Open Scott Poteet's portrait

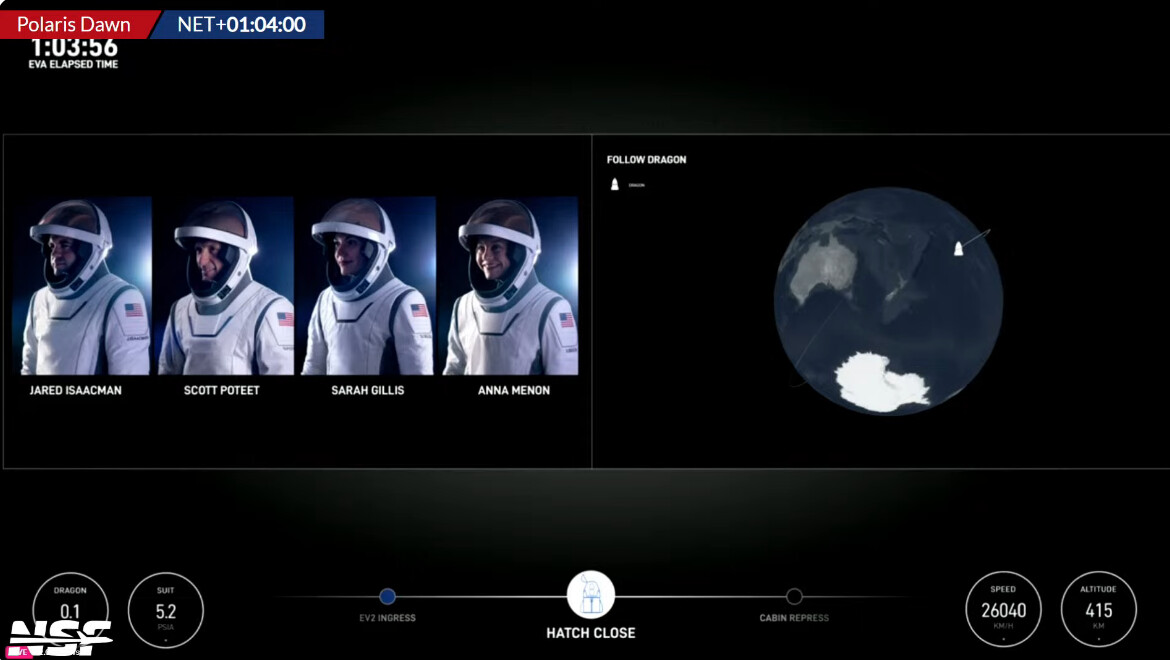pos(225,286)
